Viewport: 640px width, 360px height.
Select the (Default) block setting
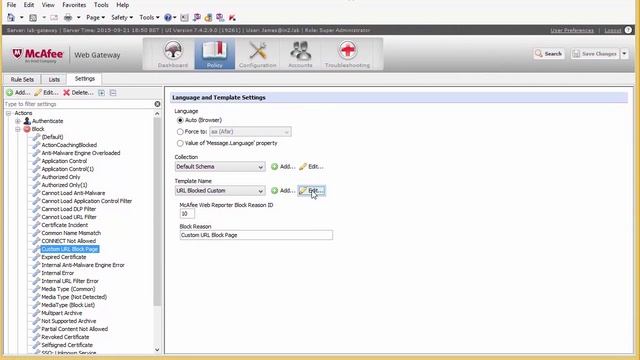pyautogui.click(x=52, y=137)
